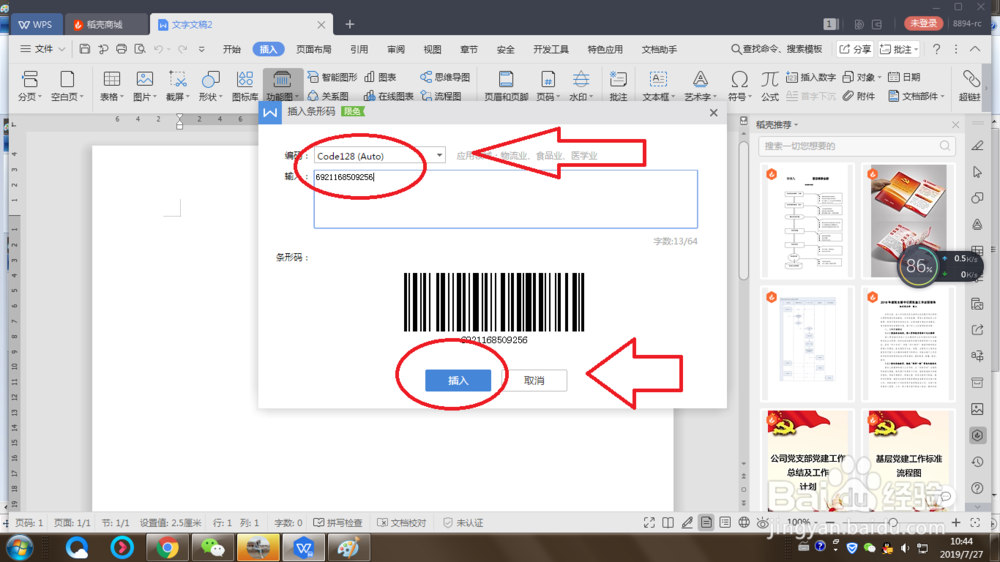The width and height of the screenshot is (1000, 562).
Task: Toggle eye protection mode icon
Action: coord(763,522)
